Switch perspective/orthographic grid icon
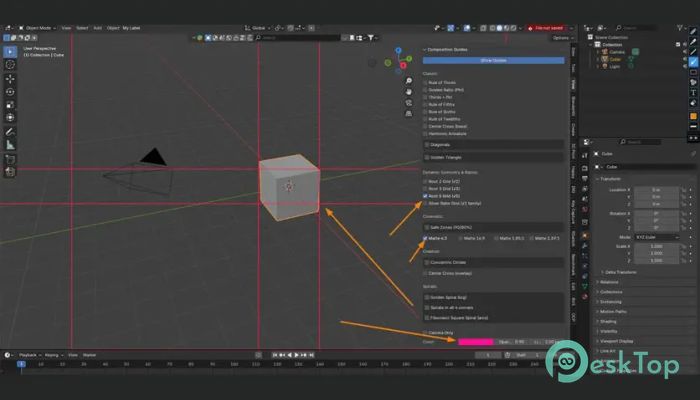Screen dimensions: 700x400 point(408,114)
